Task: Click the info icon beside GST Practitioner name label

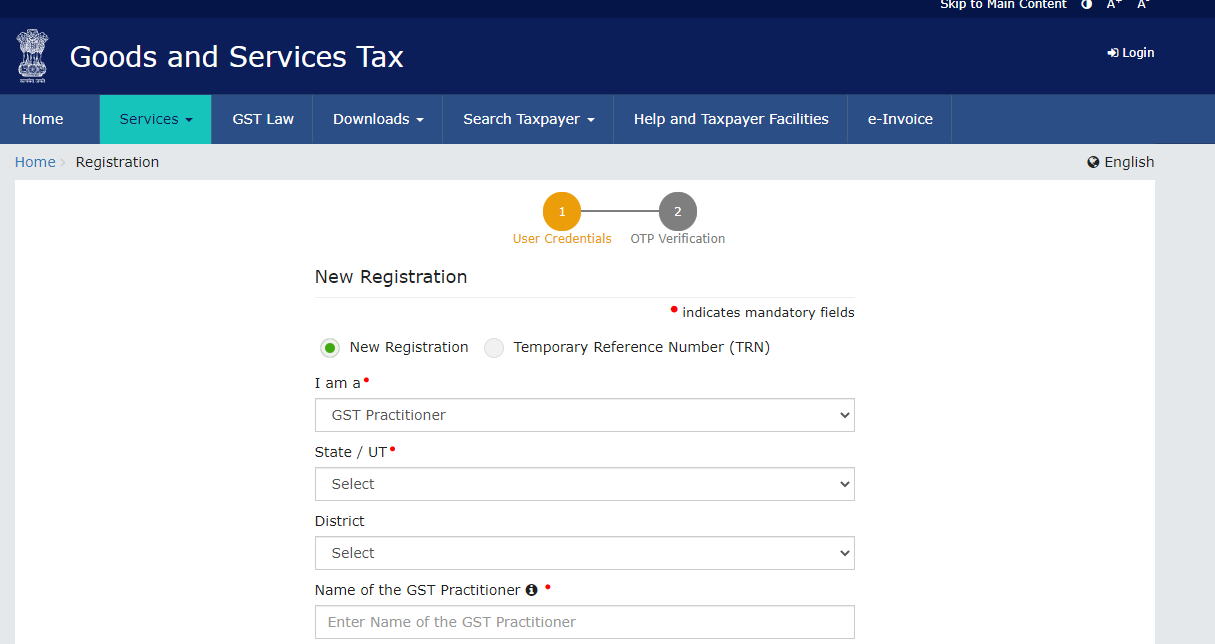Action: 531,589
